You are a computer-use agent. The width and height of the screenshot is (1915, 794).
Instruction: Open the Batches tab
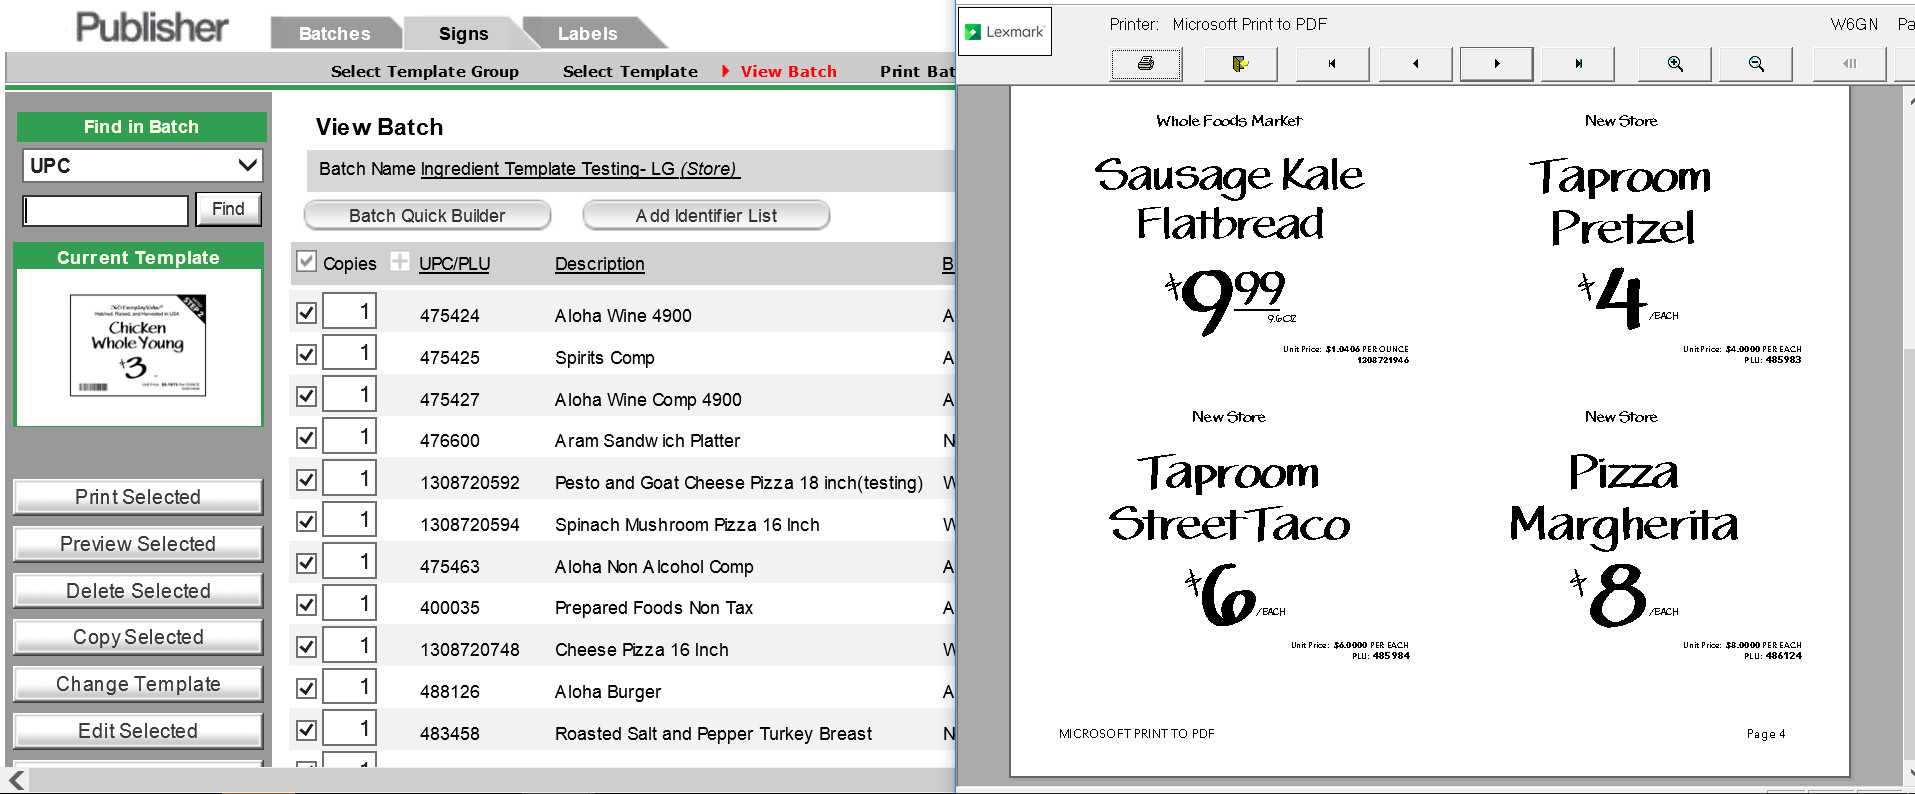coord(334,33)
